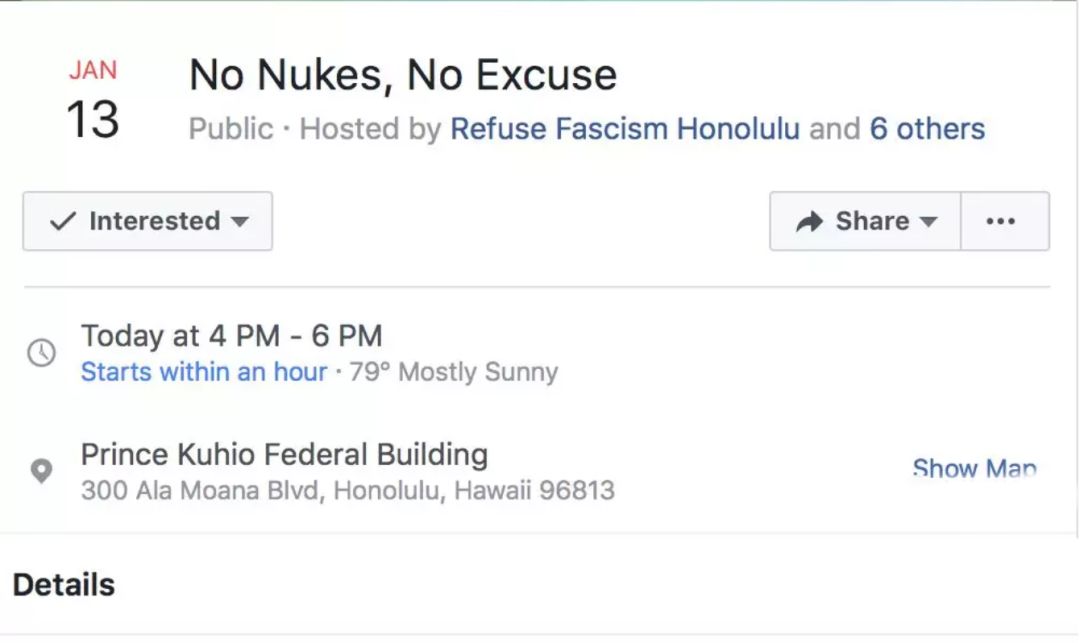Click the Share button label
This screenshot has width=1080, height=643.
point(872,221)
